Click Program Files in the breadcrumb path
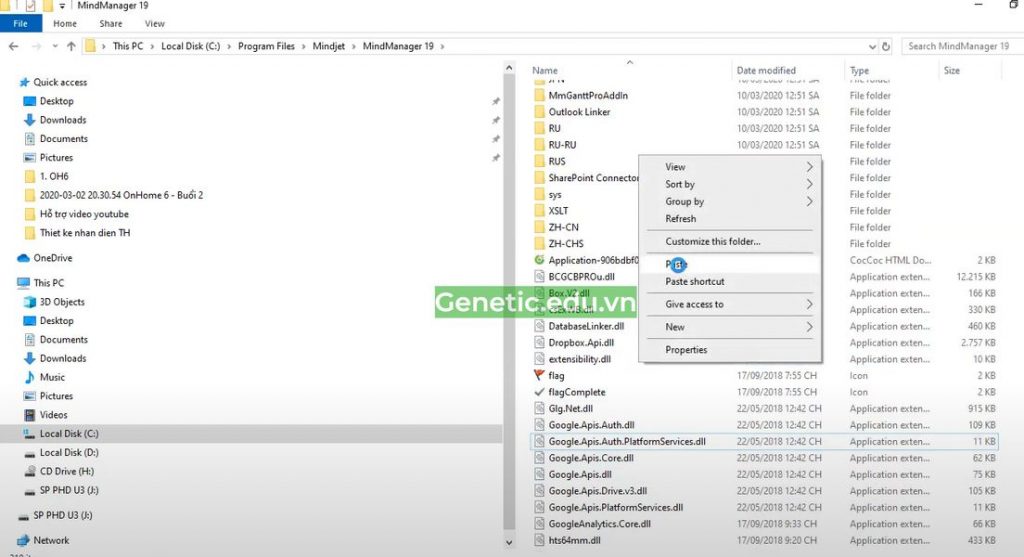This screenshot has width=1024, height=557. point(266,46)
